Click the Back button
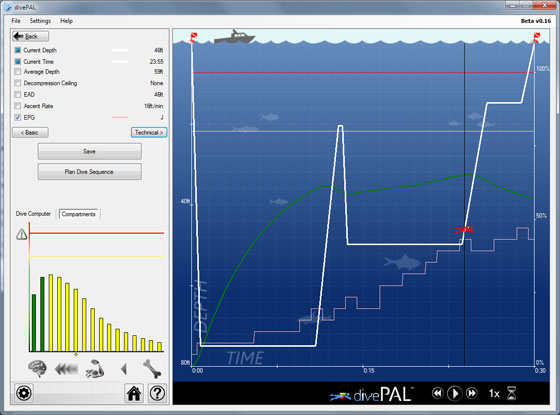The image size is (560, 415). pyautogui.click(x=30, y=36)
